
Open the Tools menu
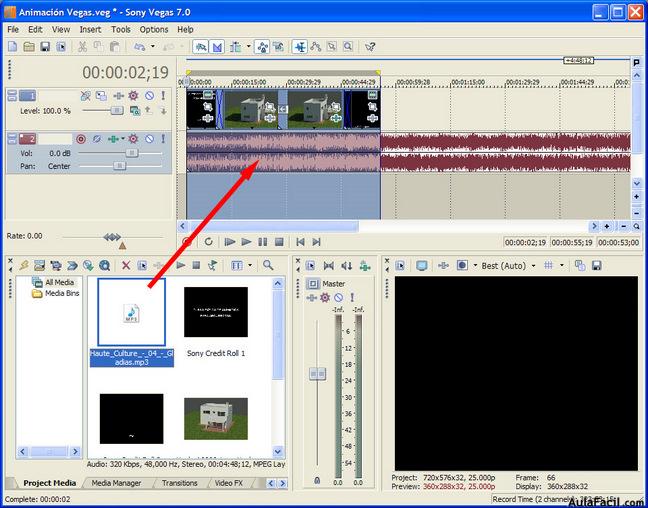pyautogui.click(x=121, y=29)
